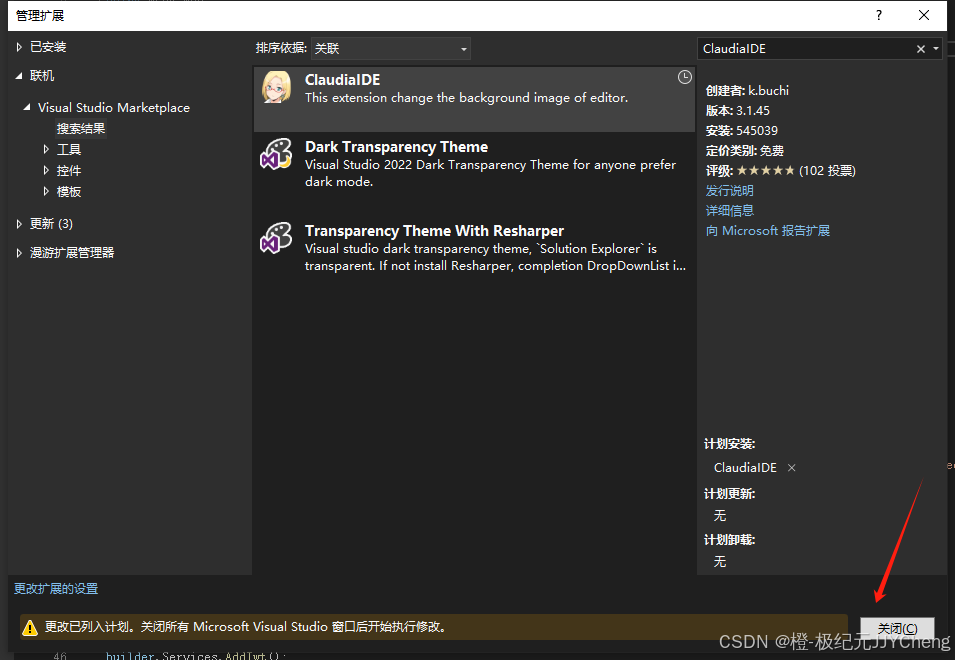955x660 pixels.
Task: Click the ClaudiaIDE scheduled install entry
Action: (x=745, y=468)
